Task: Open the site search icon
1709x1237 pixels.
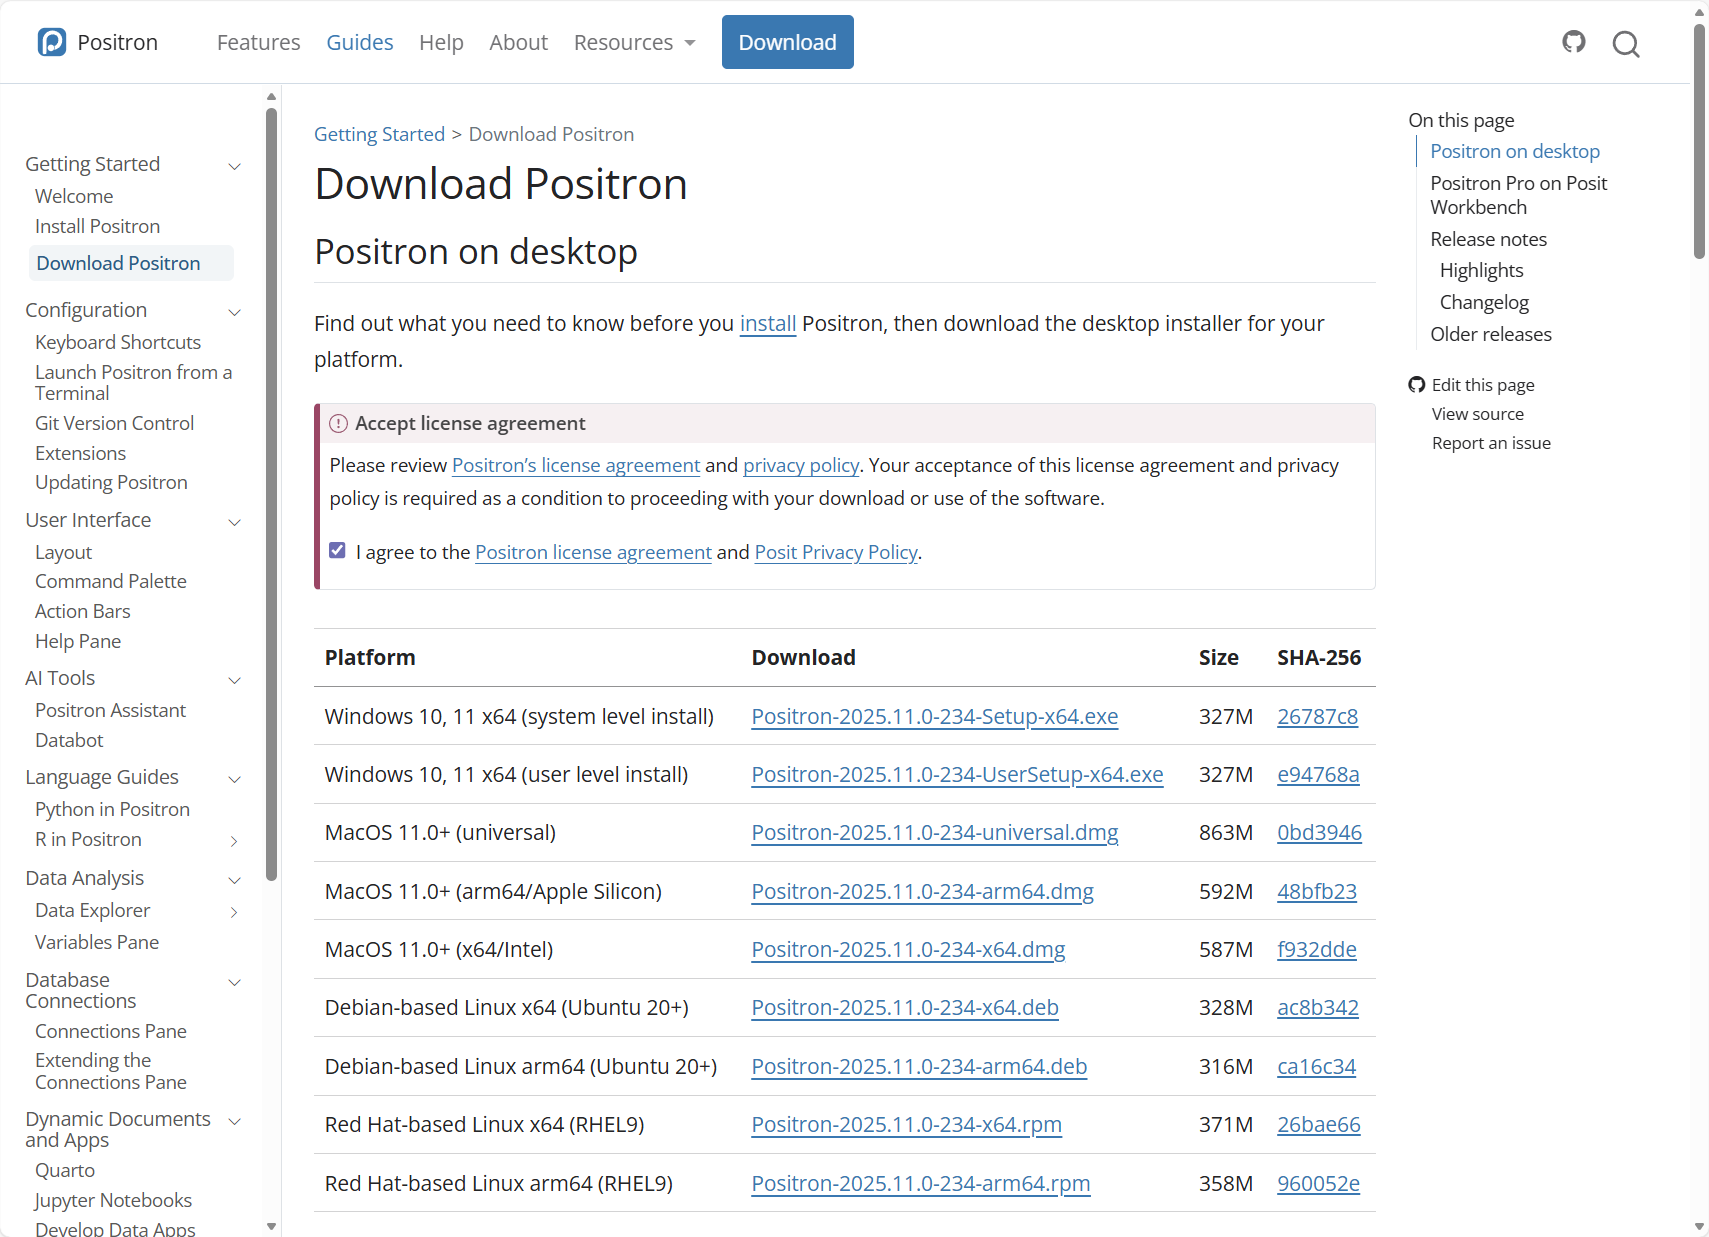Action: click(1626, 43)
